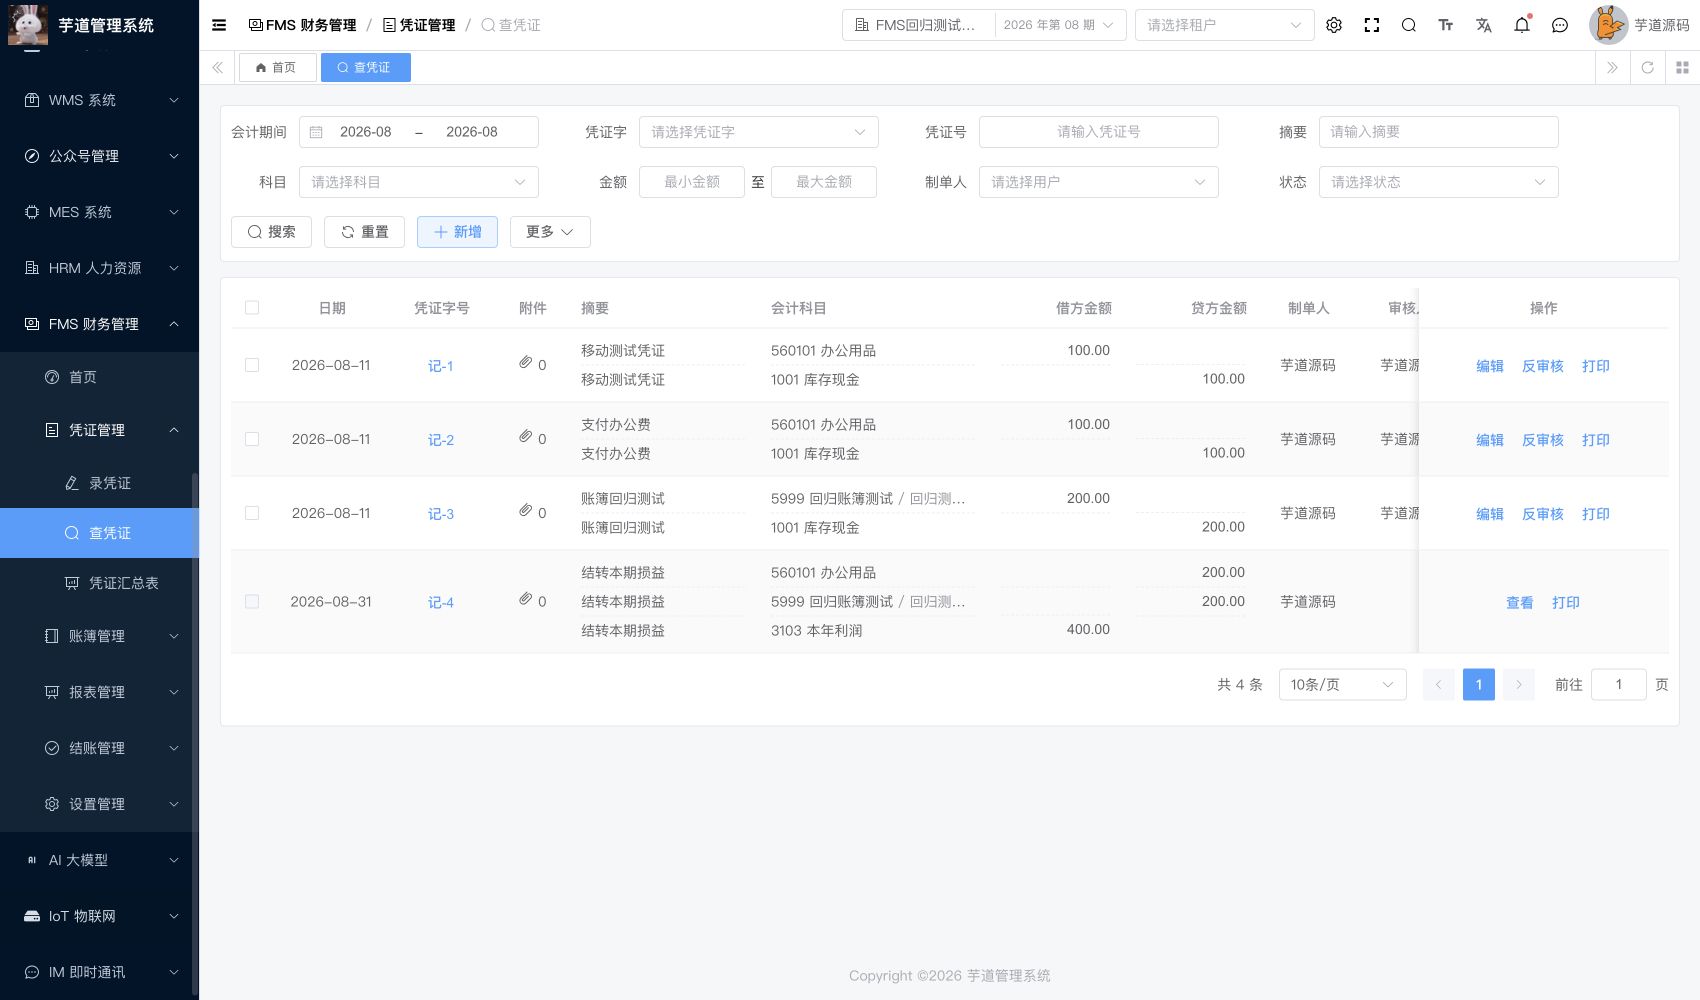The image size is (1700, 1000).
Task: Check the row for voucher 记-3
Action: click(252, 513)
